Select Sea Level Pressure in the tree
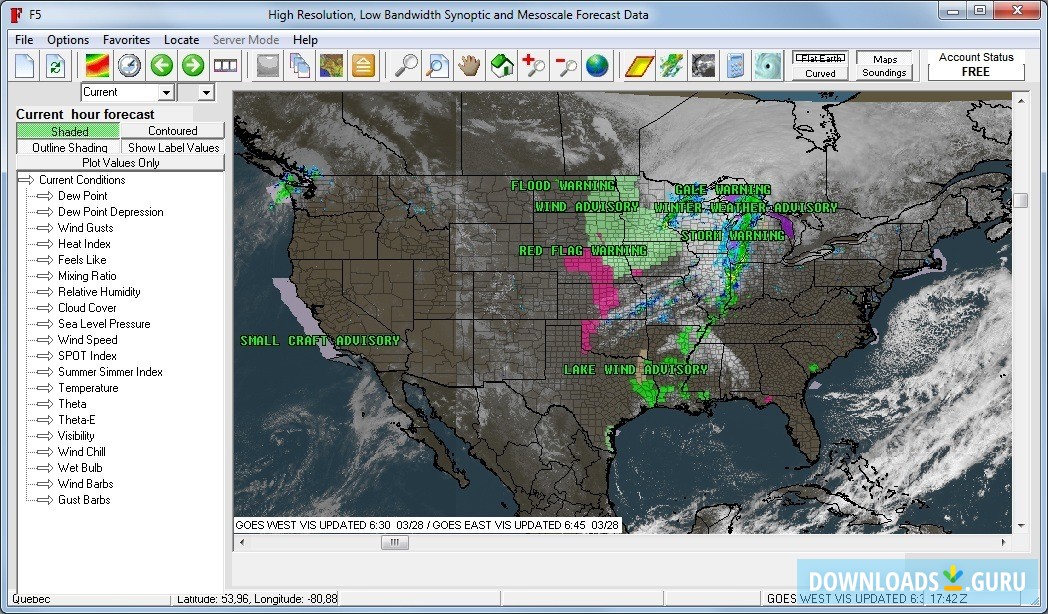 [x=104, y=324]
